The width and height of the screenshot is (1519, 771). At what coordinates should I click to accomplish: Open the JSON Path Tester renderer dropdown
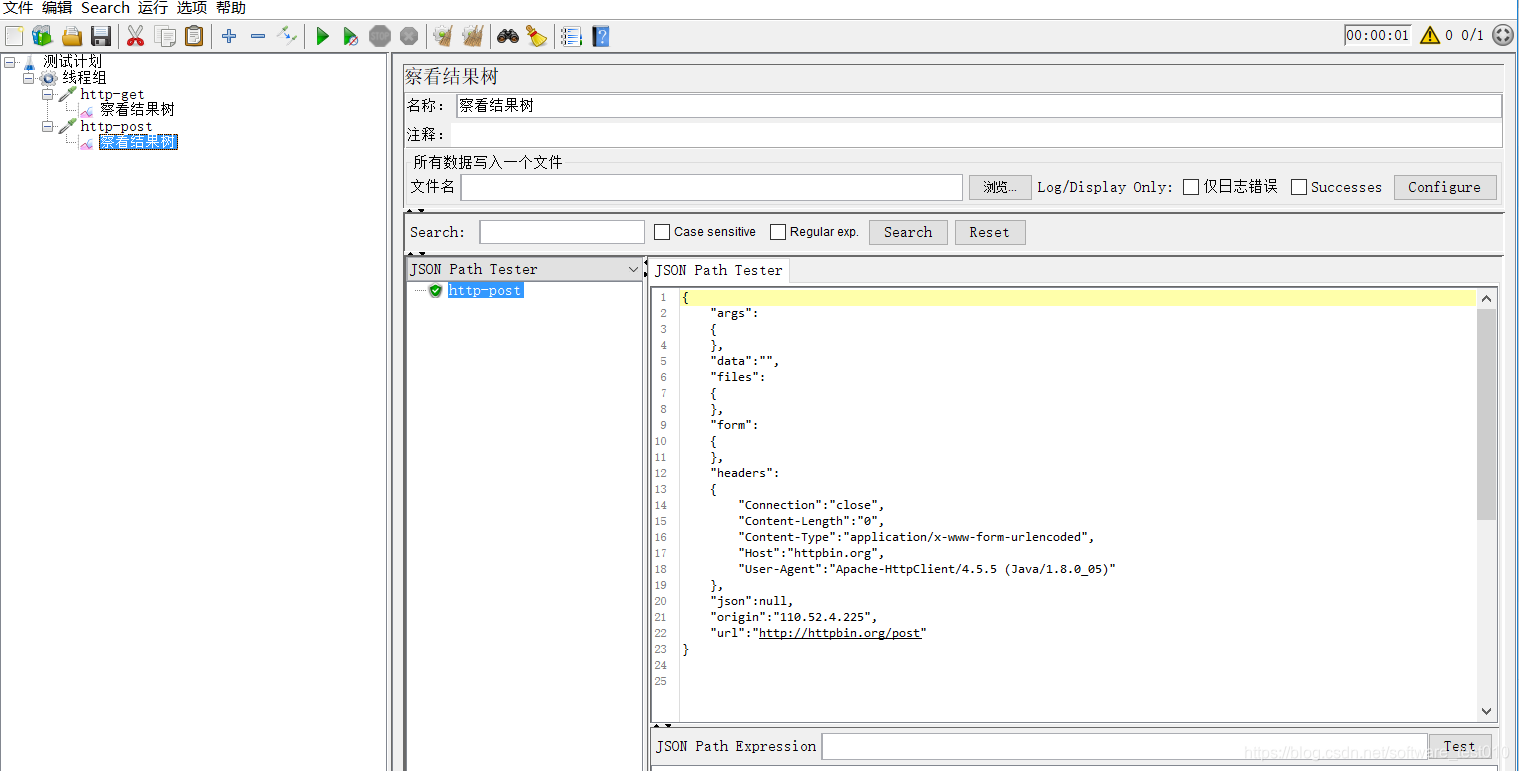point(632,269)
